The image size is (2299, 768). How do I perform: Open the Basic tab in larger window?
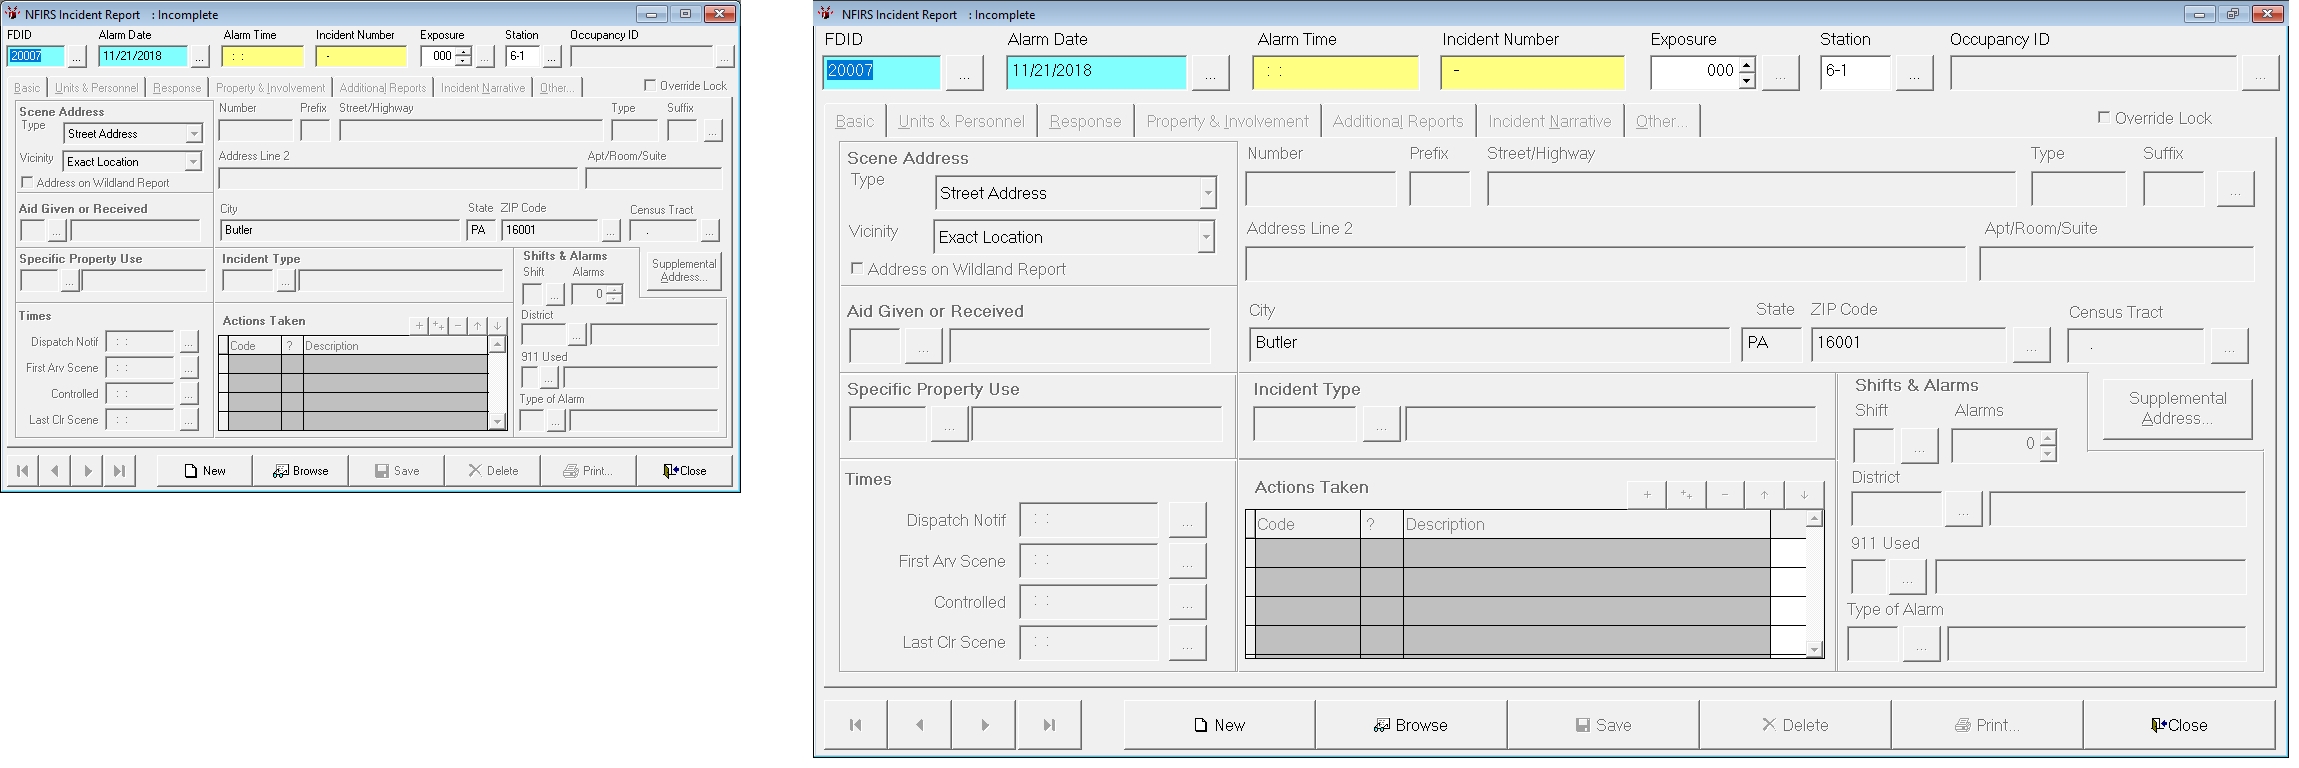(x=854, y=121)
